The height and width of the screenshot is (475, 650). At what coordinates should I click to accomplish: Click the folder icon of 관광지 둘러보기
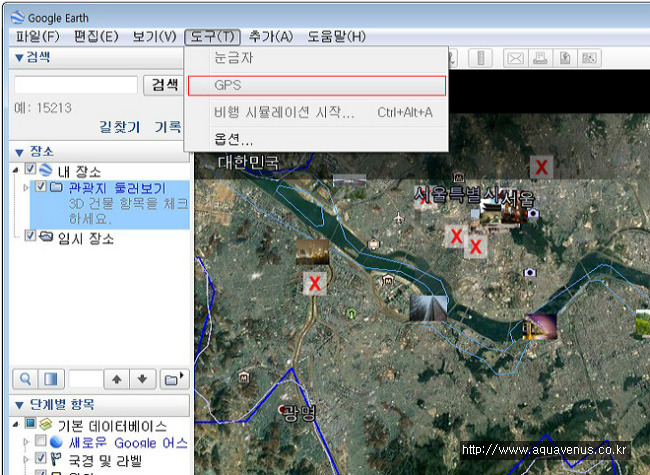(56, 187)
